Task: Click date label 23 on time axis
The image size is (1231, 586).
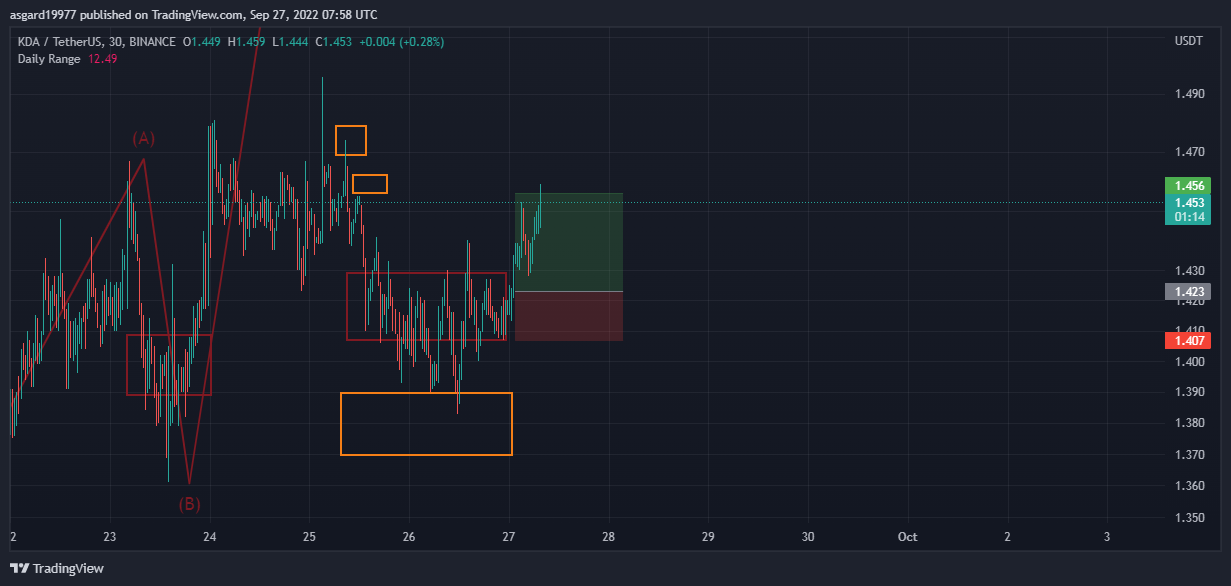Action: coord(110,537)
